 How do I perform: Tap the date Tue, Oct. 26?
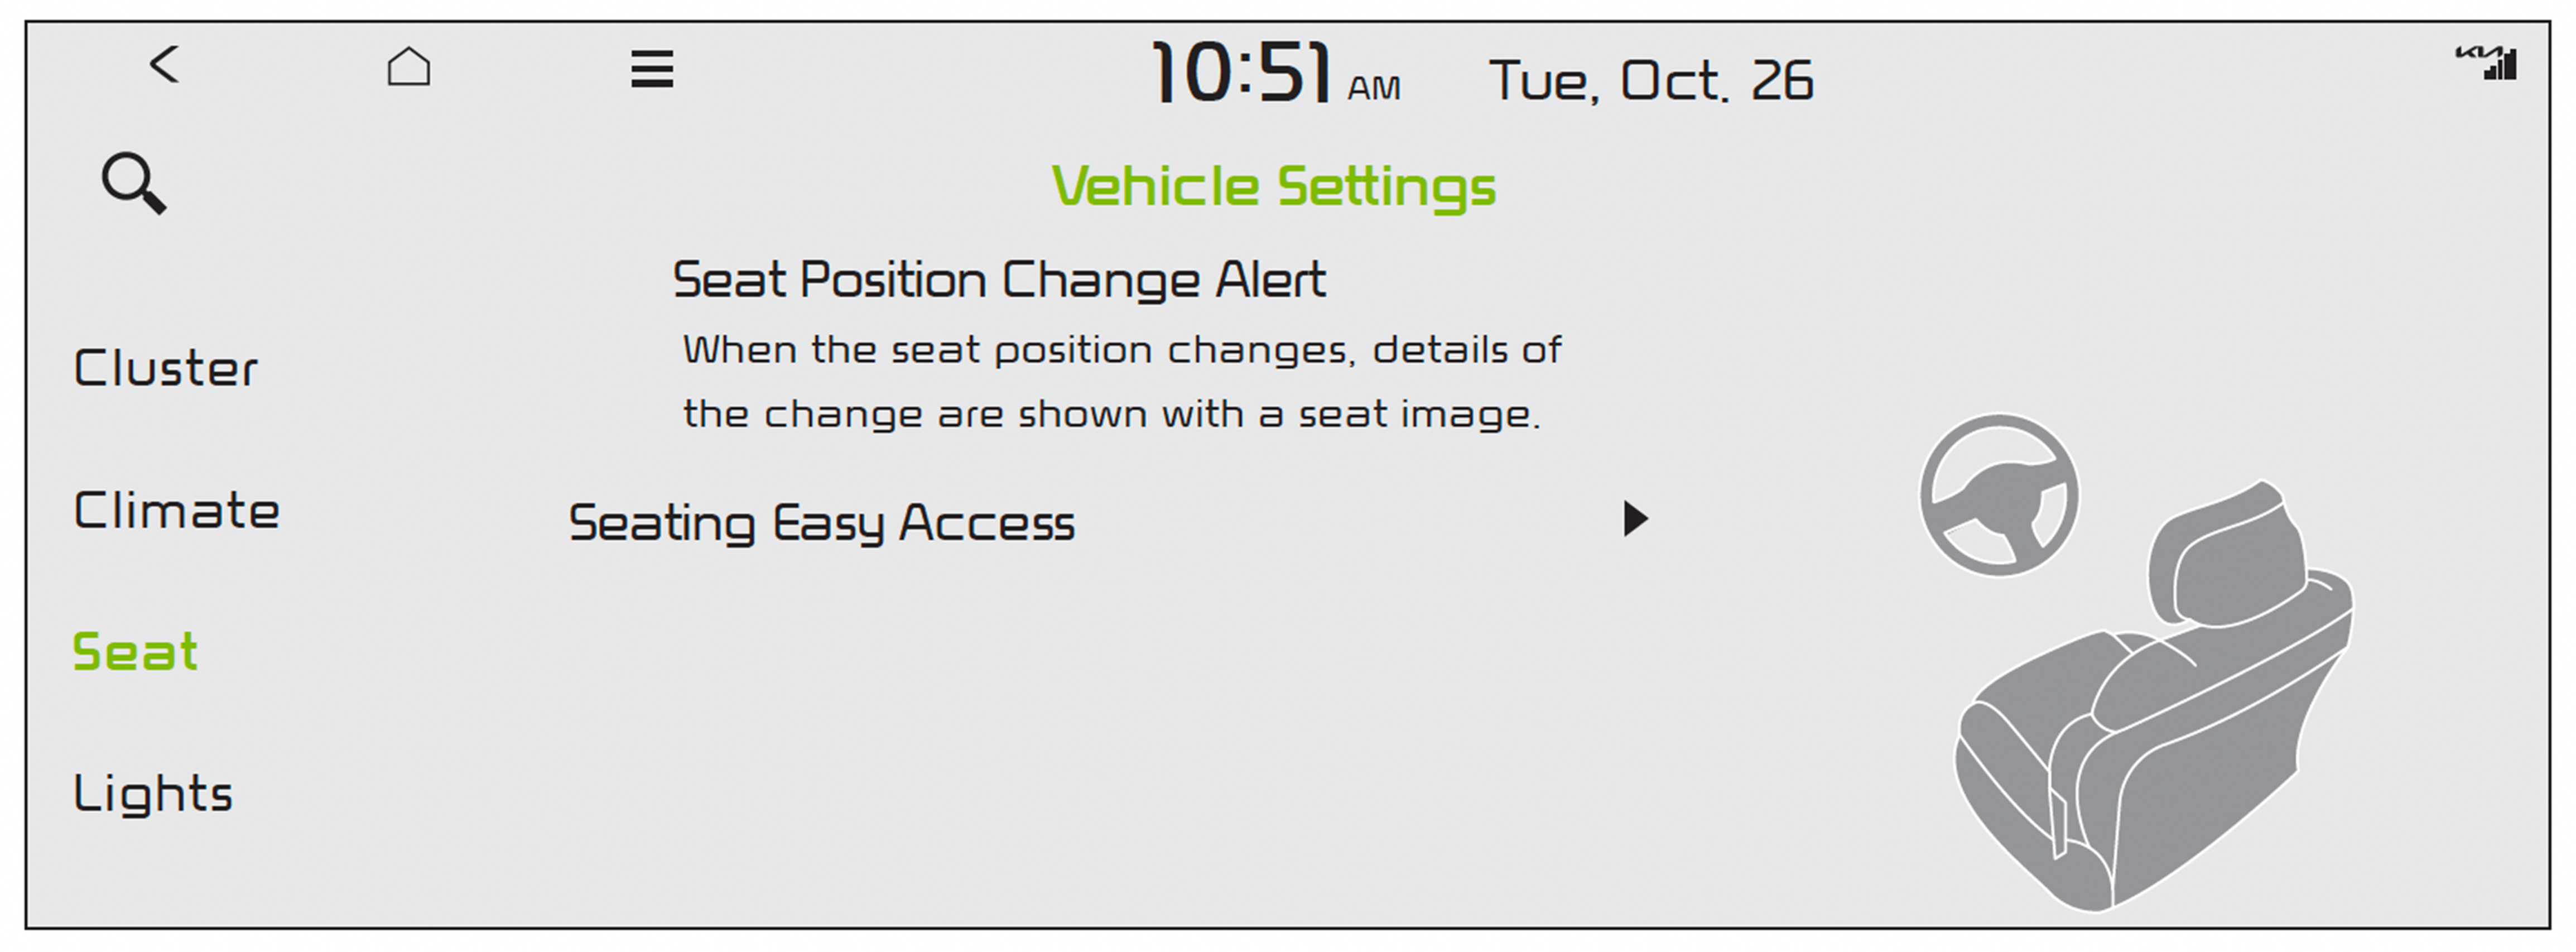1651,81
